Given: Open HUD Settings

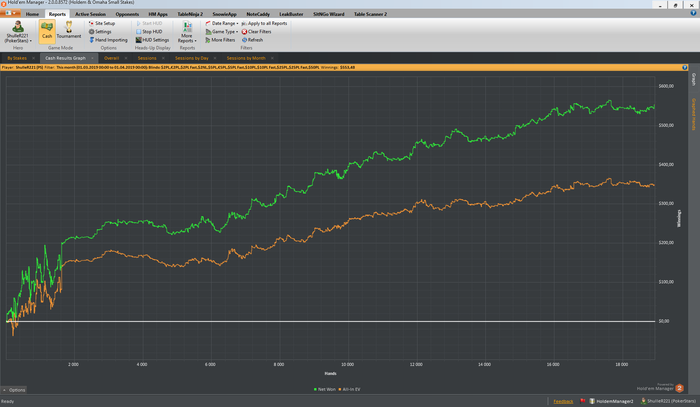Looking at the screenshot, I should tap(152, 40).
